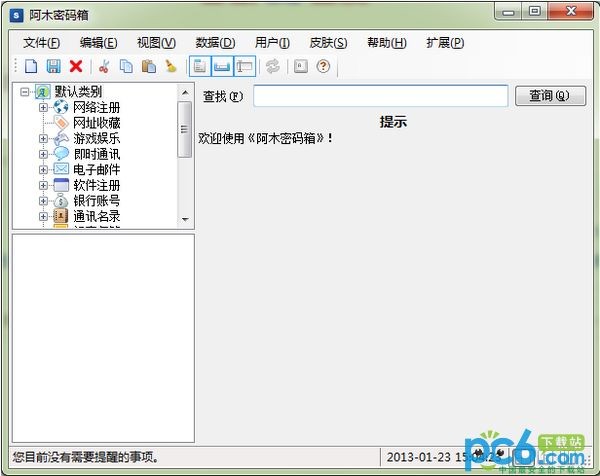Screen dimensions: 600x476
Task: Click the 通讯名录 address book icon
Action: 61,216
